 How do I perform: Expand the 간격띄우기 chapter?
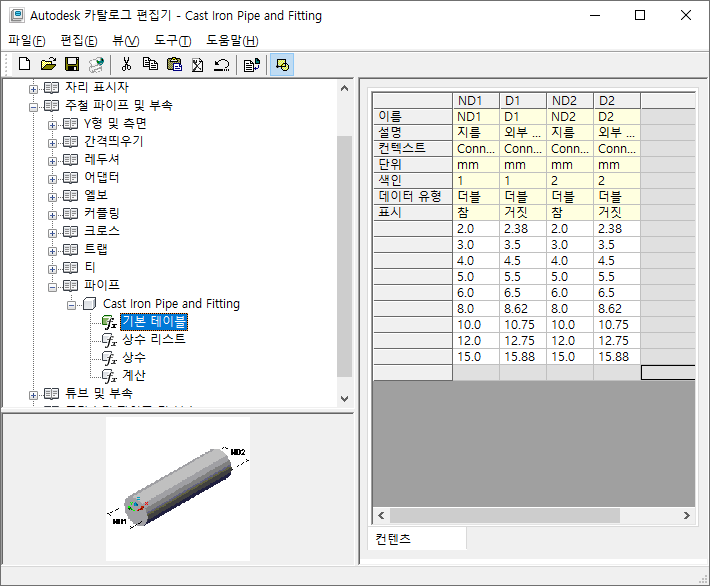[x=53, y=143]
